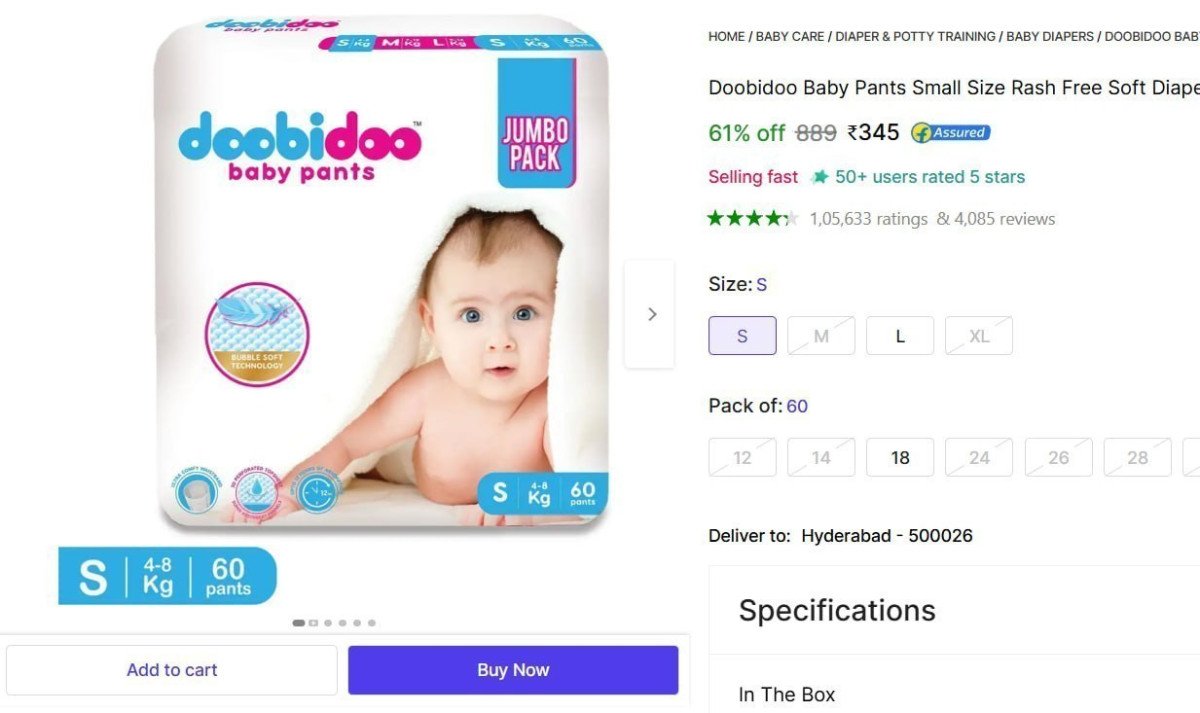This screenshot has height=713, width=1200.
Task: Click the green star beside 50+ users rated
Action: [x=820, y=177]
